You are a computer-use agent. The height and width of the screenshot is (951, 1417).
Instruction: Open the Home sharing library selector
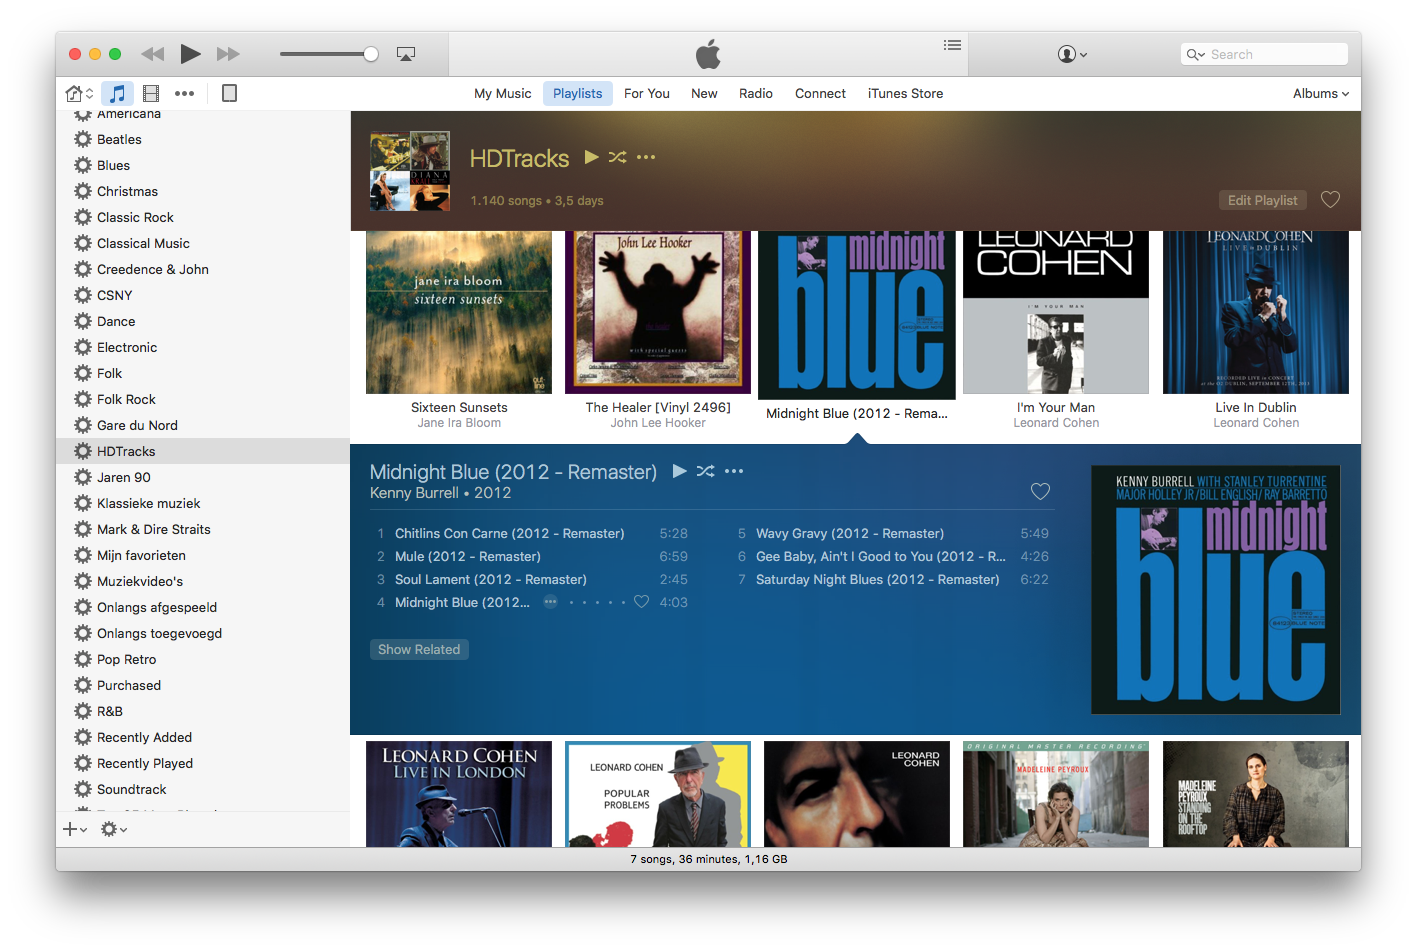click(79, 93)
